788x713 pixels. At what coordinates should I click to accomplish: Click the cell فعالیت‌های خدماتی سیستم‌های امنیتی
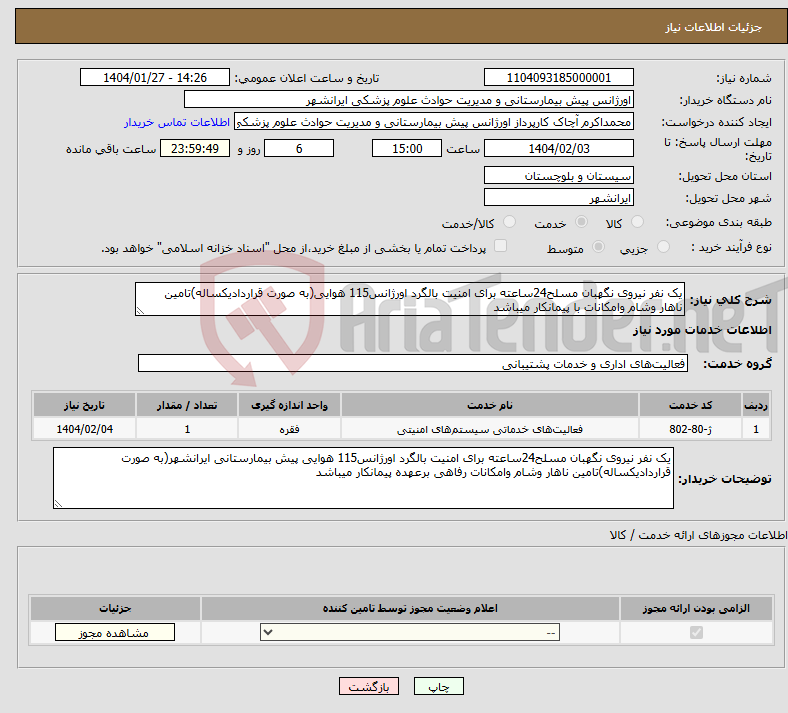point(489,429)
